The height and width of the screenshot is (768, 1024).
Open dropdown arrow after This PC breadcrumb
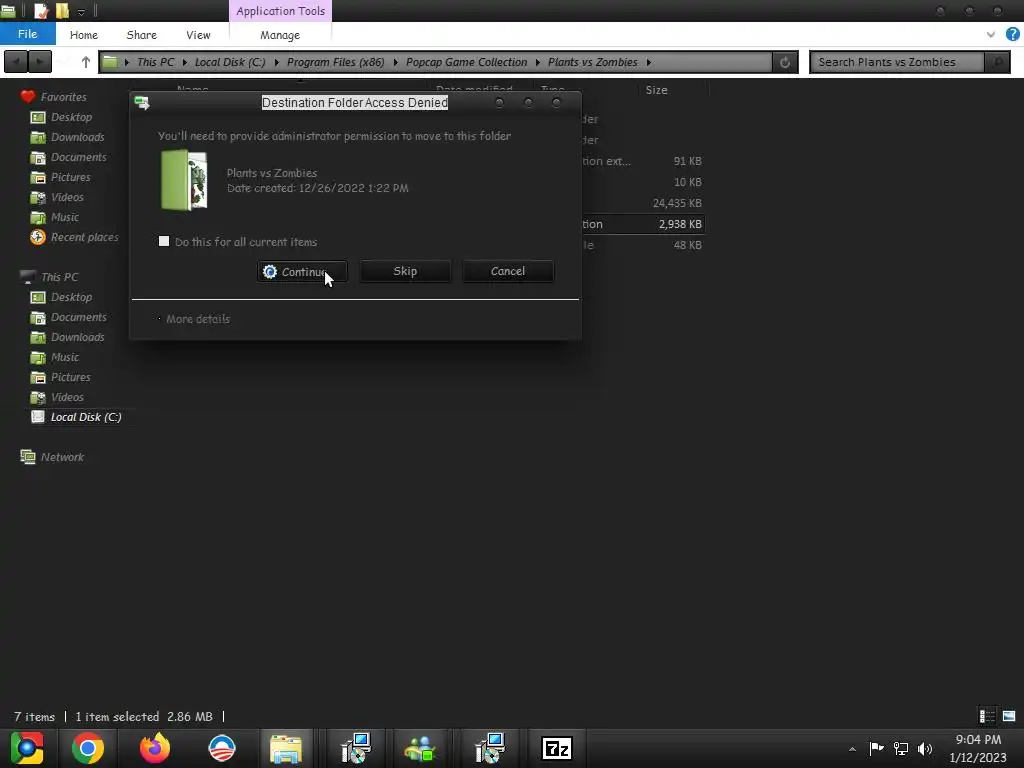coord(185,62)
